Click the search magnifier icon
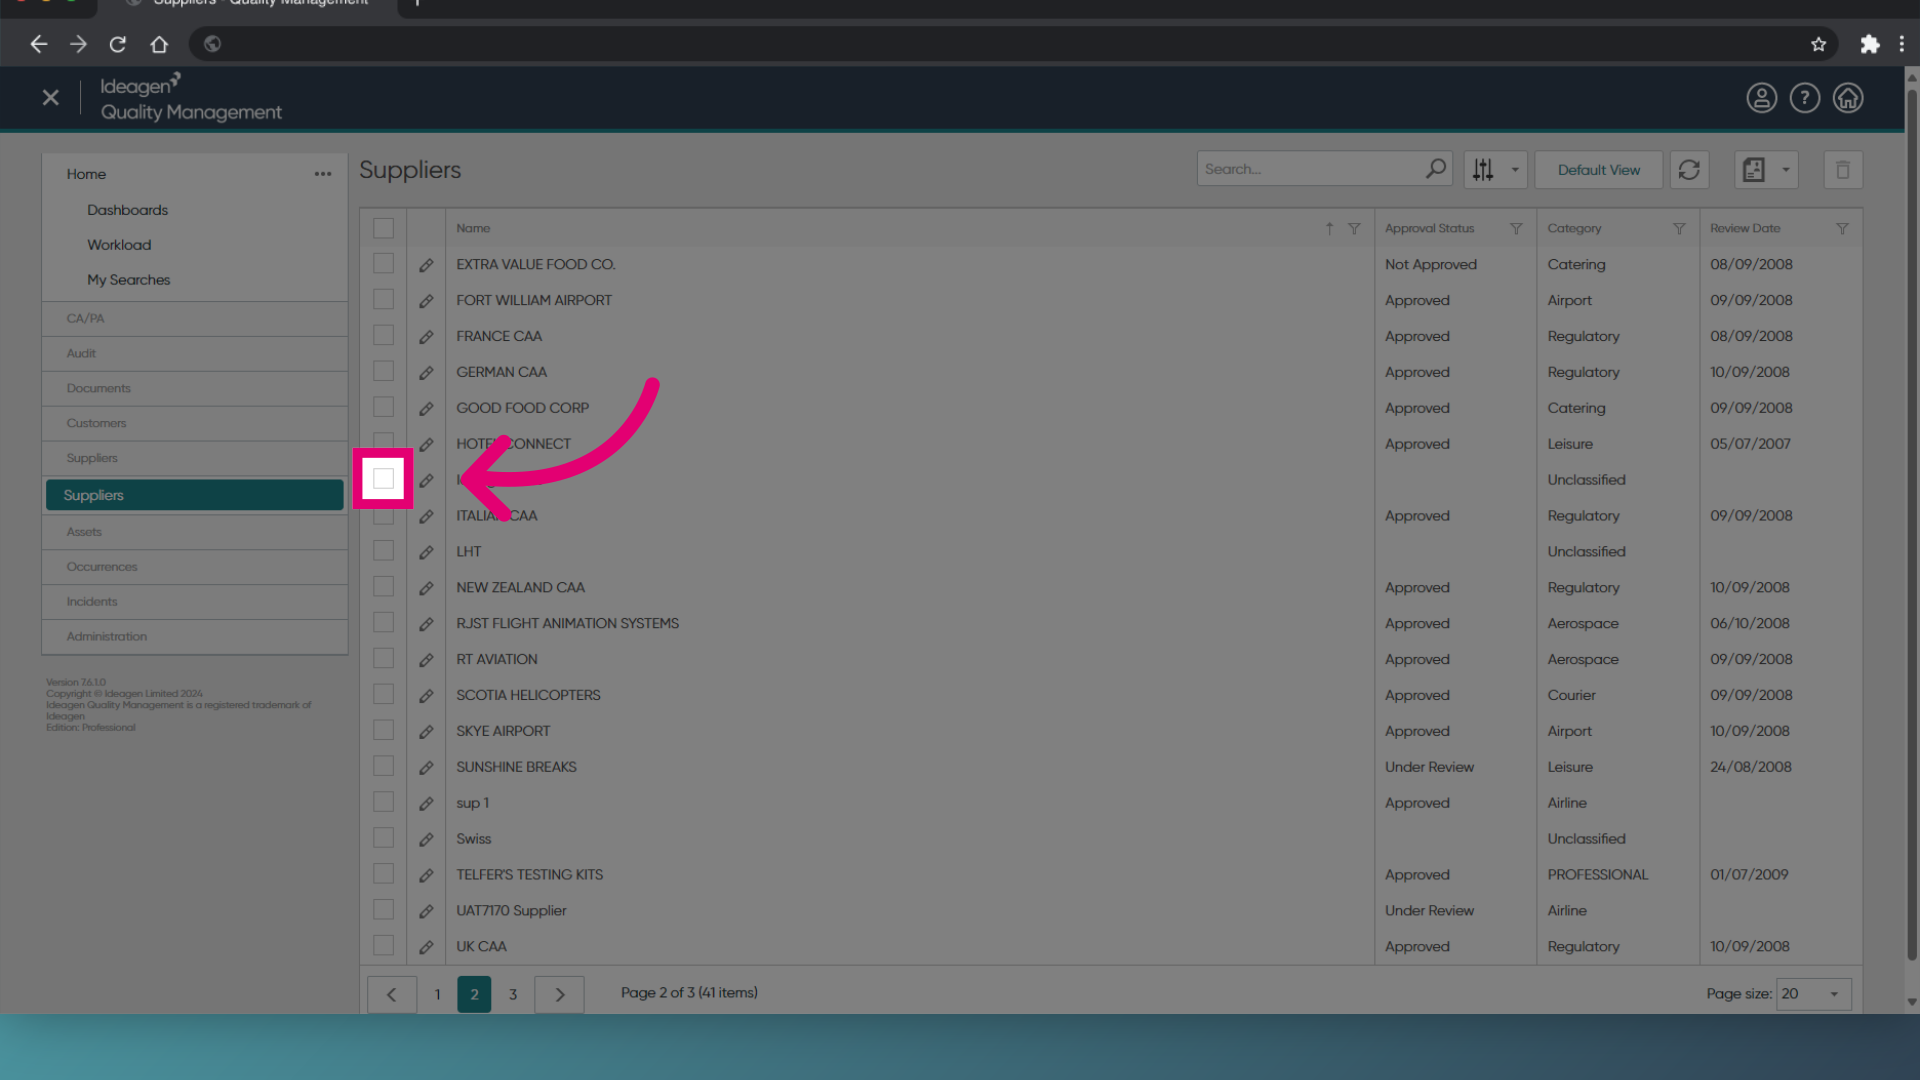 click(1436, 169)
